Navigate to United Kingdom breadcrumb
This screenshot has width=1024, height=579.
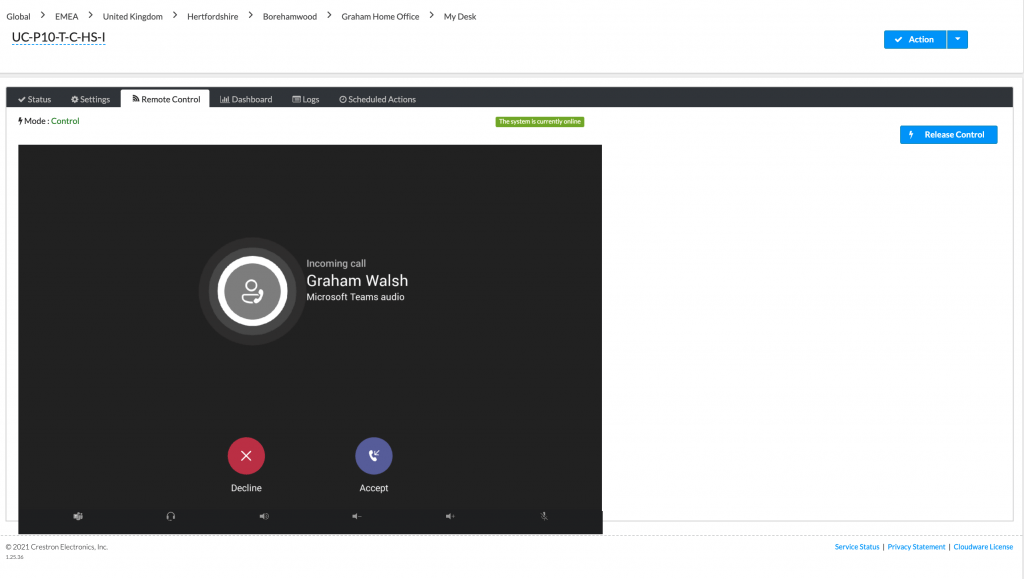point(133,16)
